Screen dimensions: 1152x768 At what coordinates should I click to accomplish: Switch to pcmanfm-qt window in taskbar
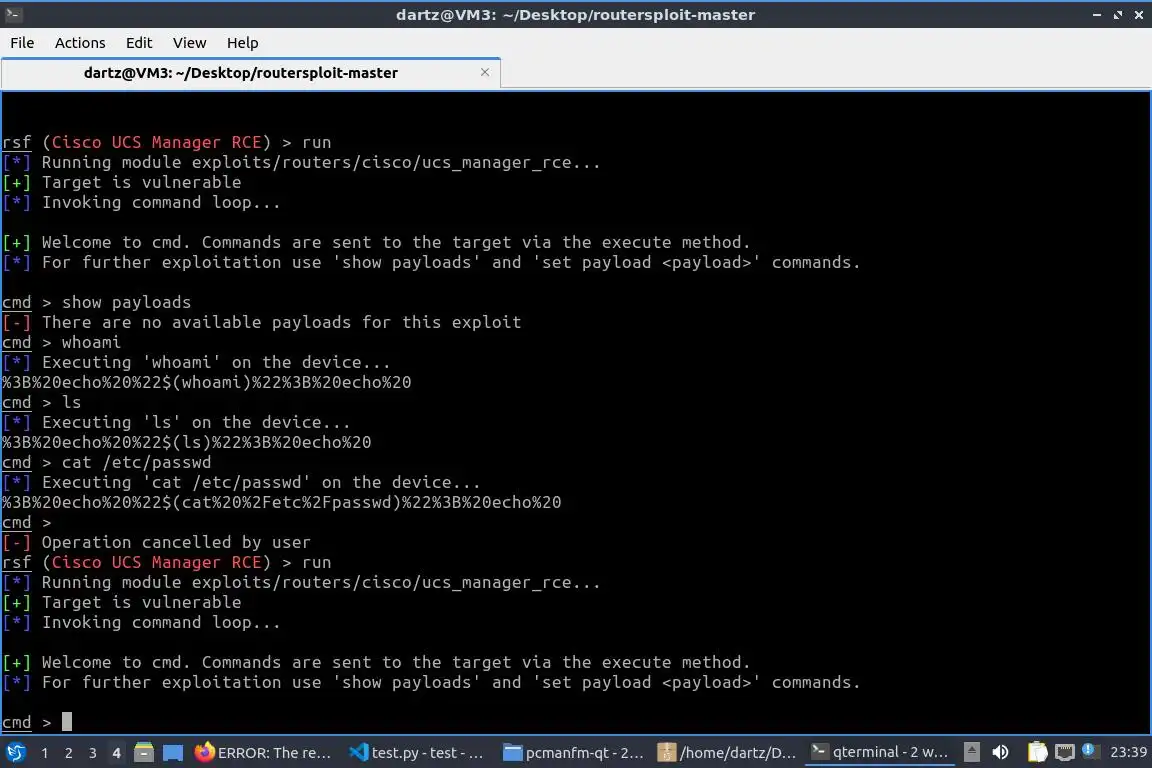pos(574,753)
